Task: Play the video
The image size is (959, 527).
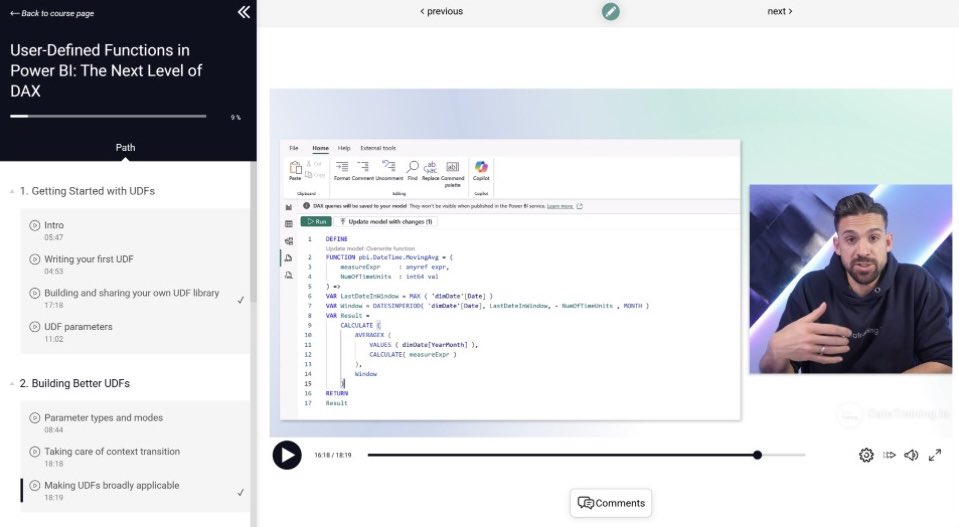Action: 287,455
